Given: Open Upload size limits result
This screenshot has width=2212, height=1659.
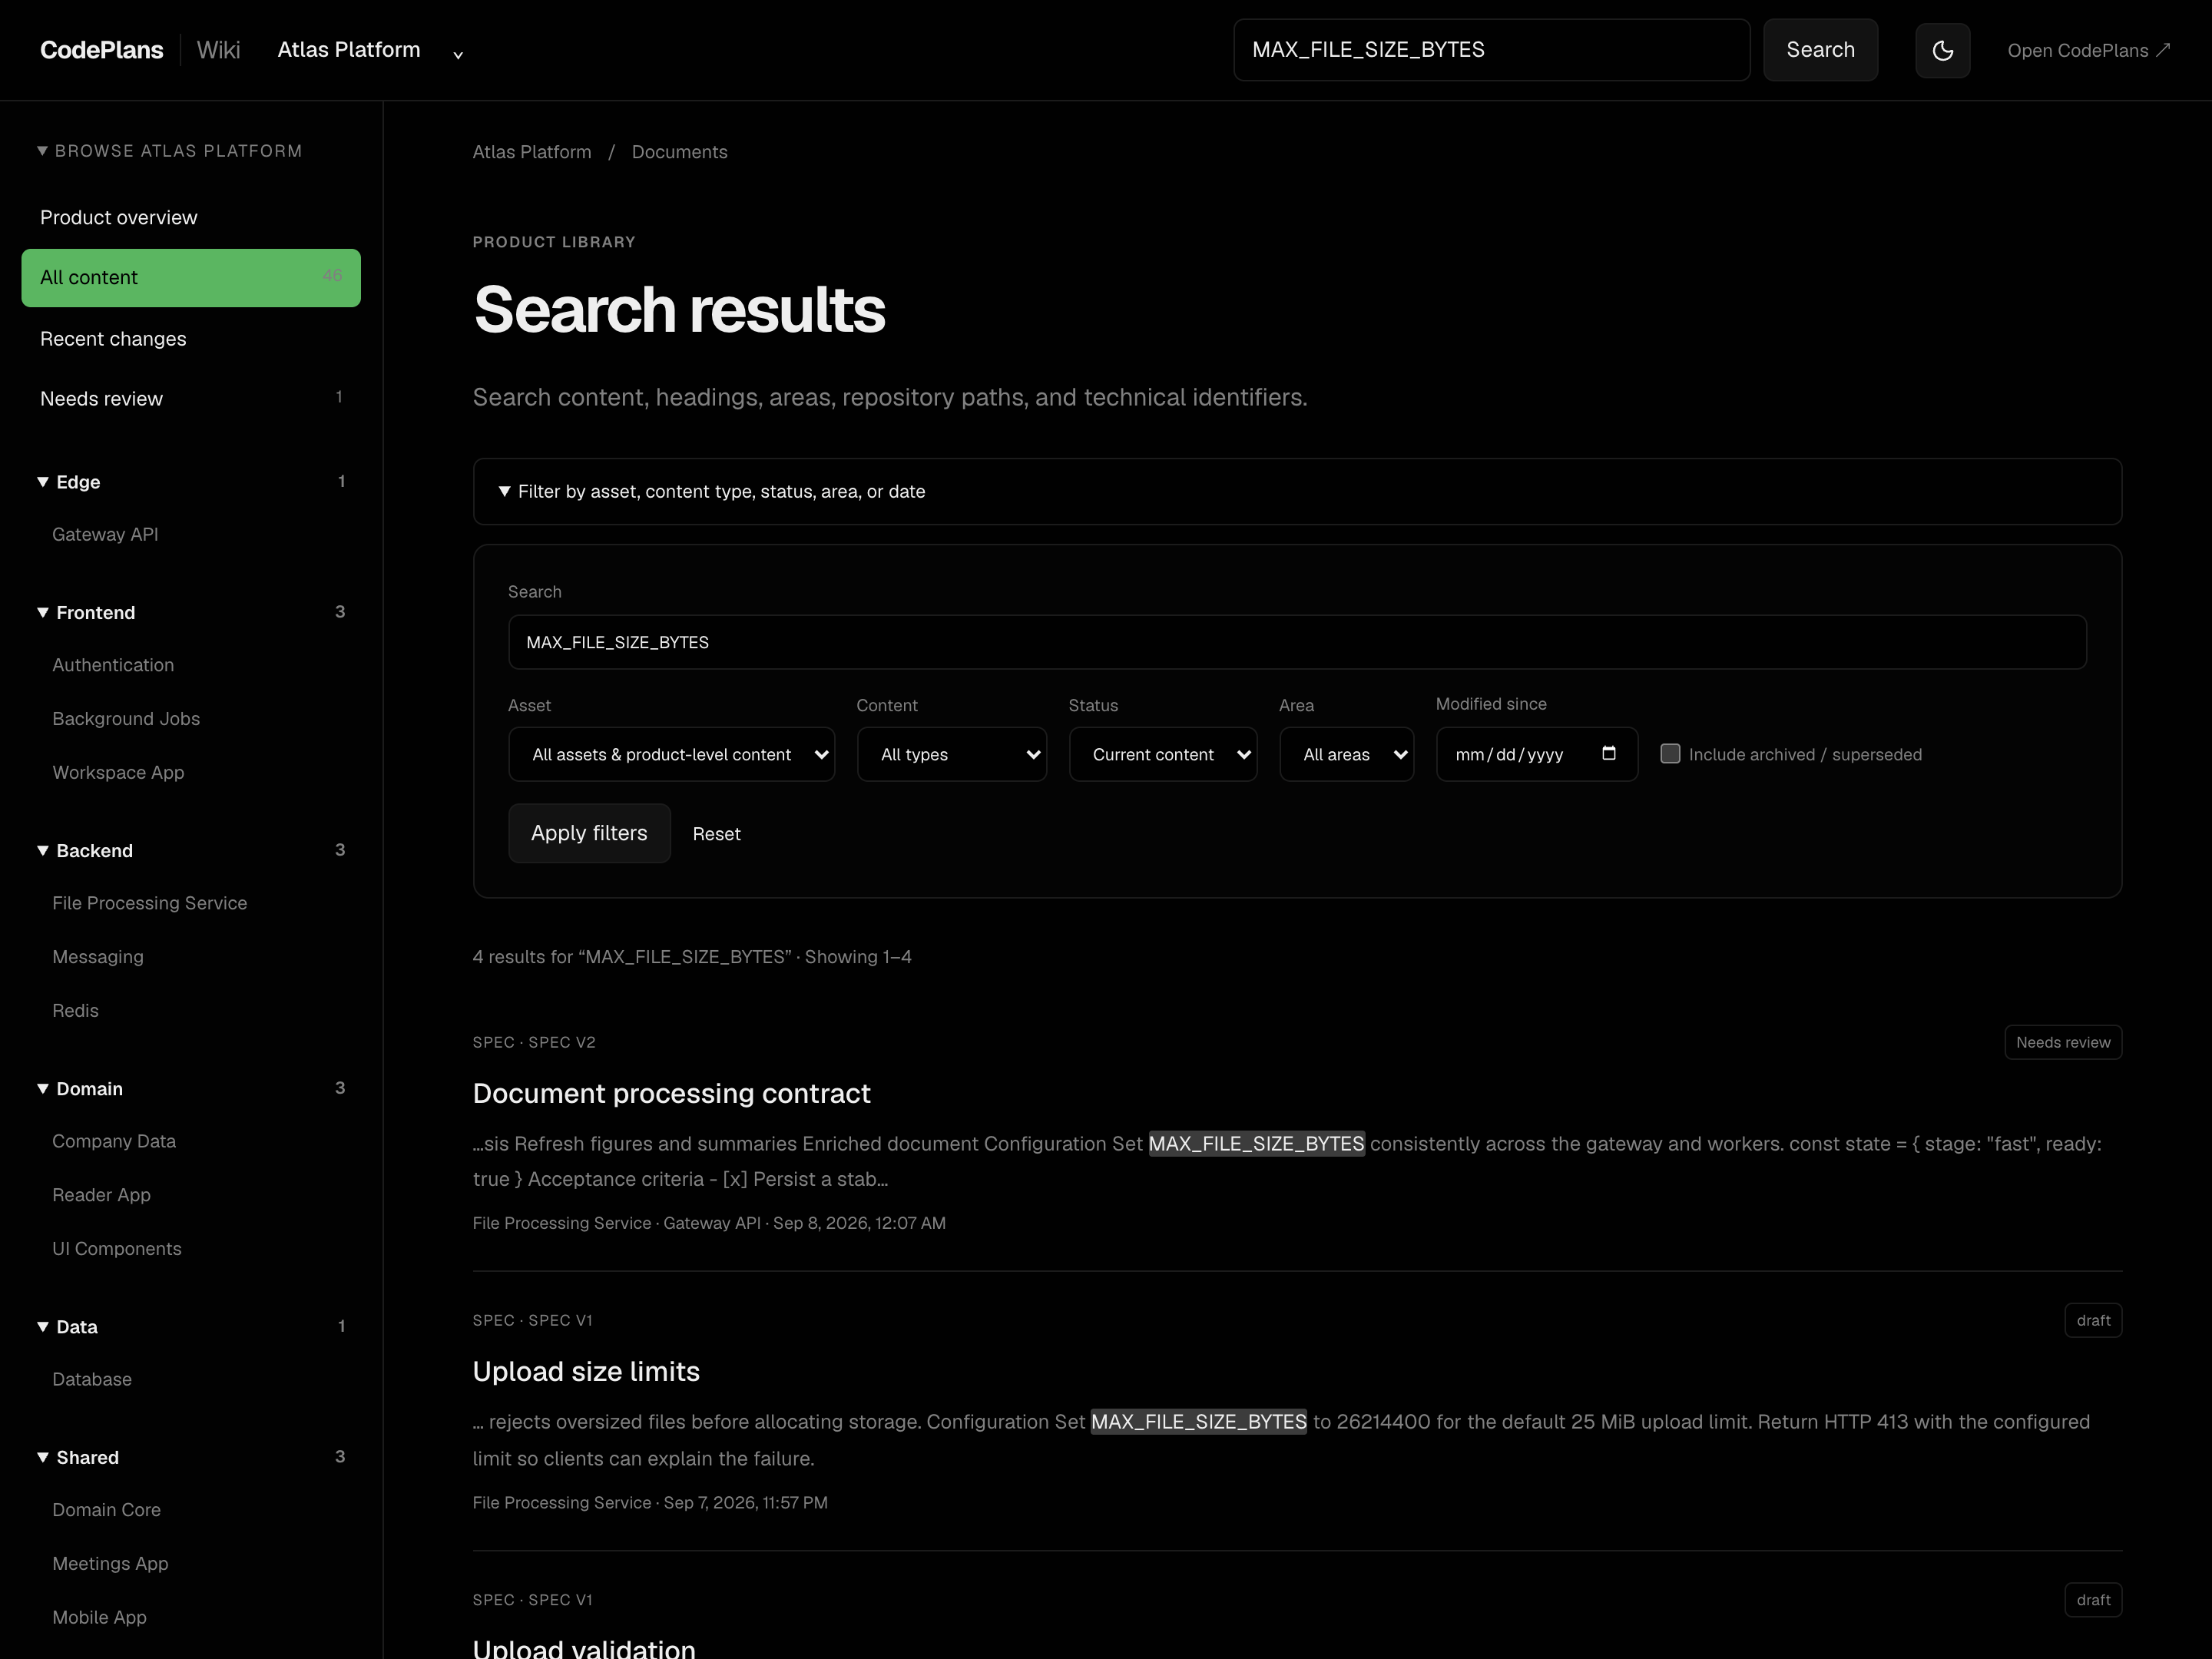Looking at the screenshot, I should point(586,1371).
